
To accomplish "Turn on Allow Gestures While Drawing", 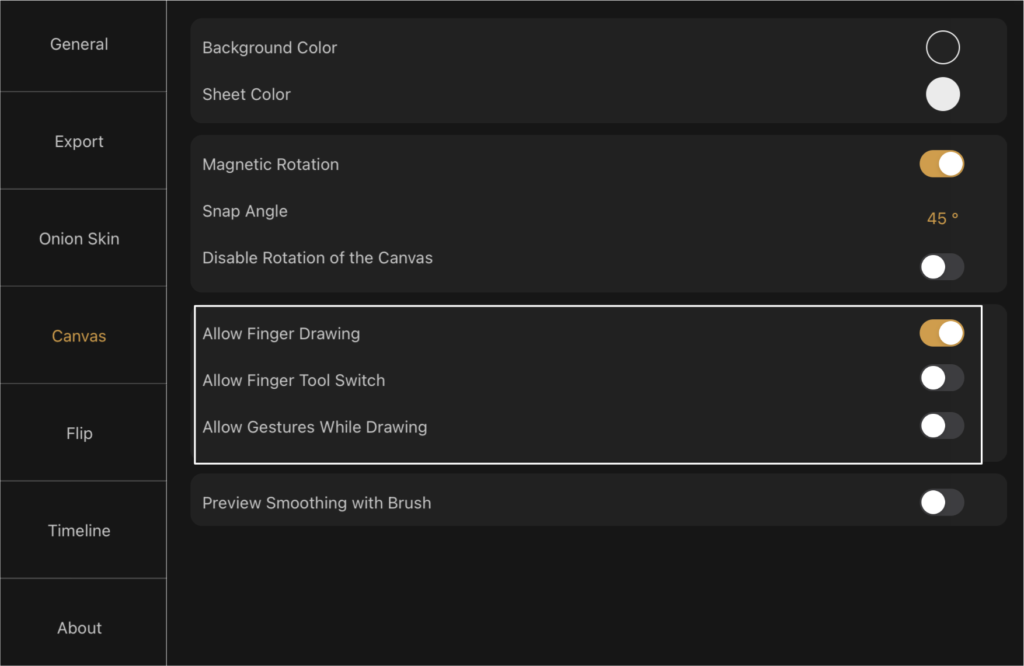I will pos(942,426).
